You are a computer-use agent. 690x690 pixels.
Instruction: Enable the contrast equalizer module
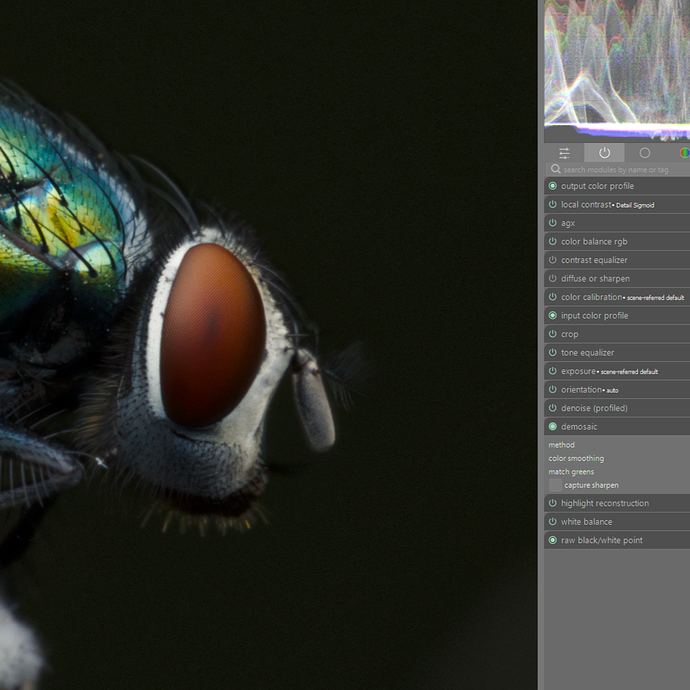click(x=553, y=260)
